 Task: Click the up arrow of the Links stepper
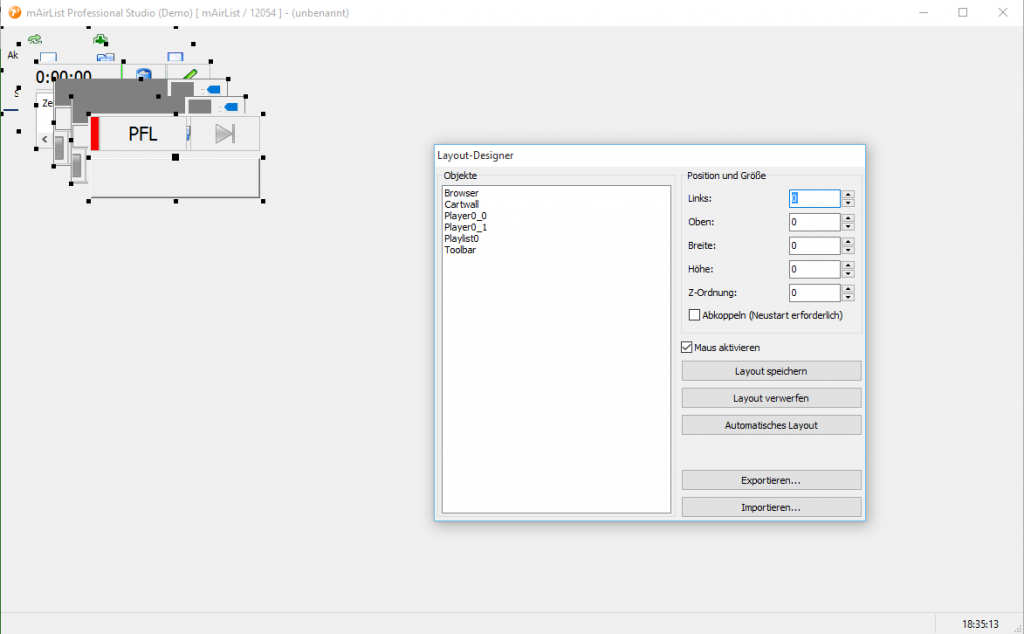click(848, 194)
